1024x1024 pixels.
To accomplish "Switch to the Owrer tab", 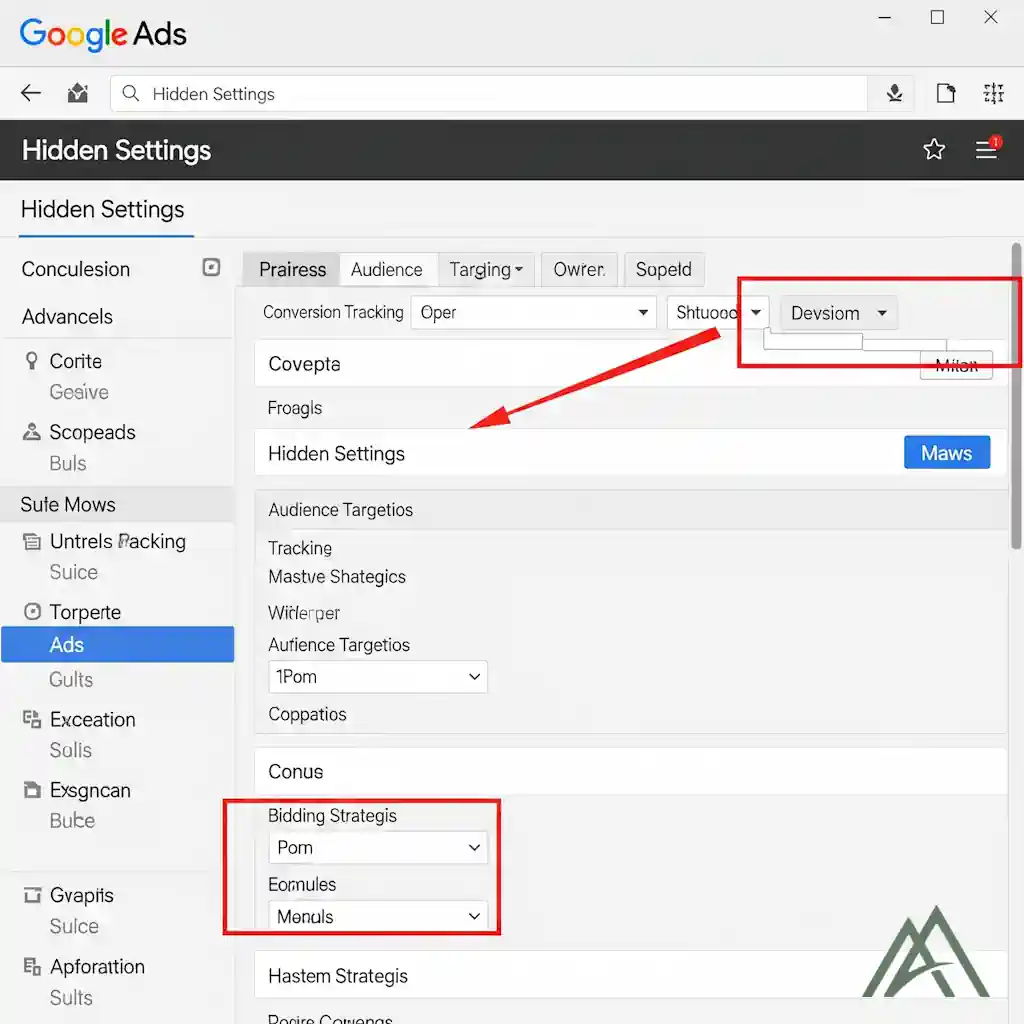I will click(x=579, y=269).
